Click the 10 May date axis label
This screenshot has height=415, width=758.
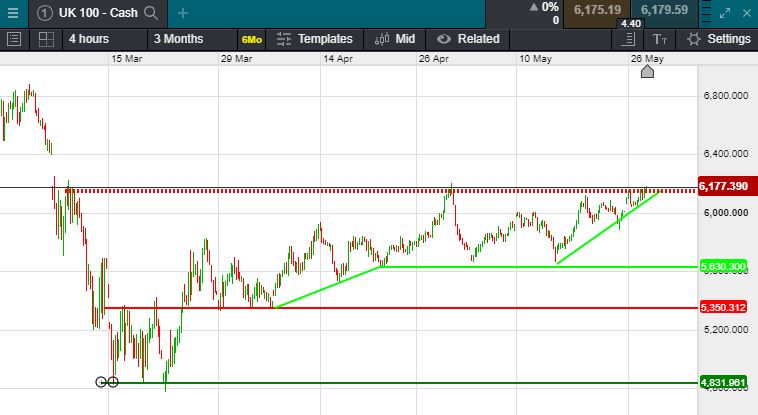click(x=536, y=59)
